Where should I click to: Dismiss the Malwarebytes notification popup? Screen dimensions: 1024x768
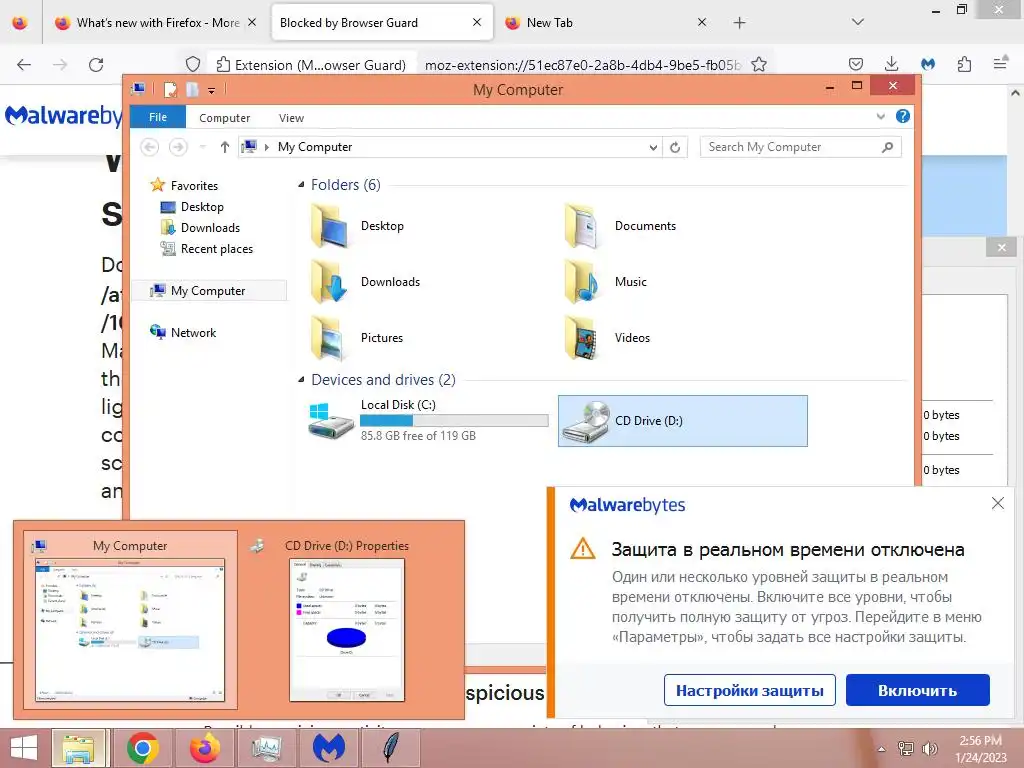(x=997, y=503)
